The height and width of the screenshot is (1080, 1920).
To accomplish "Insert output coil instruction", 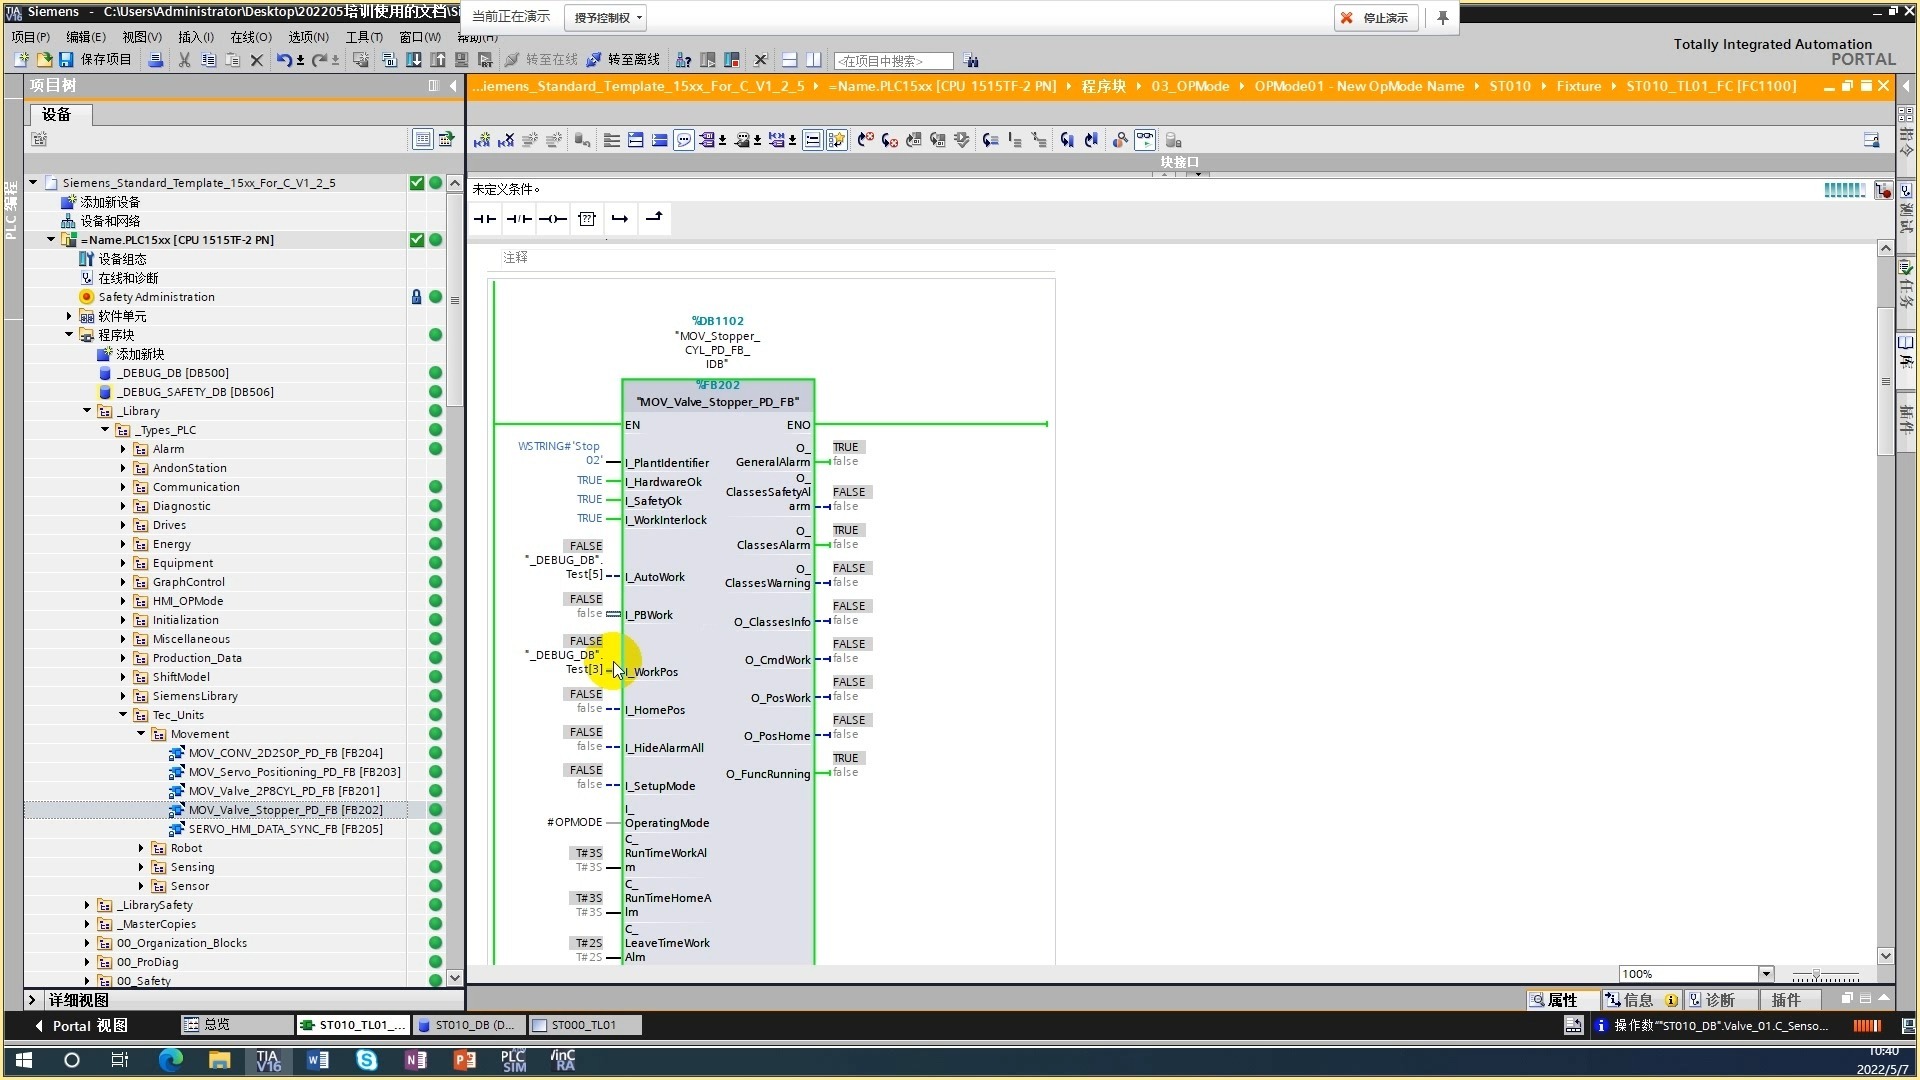I will (552, 219).
